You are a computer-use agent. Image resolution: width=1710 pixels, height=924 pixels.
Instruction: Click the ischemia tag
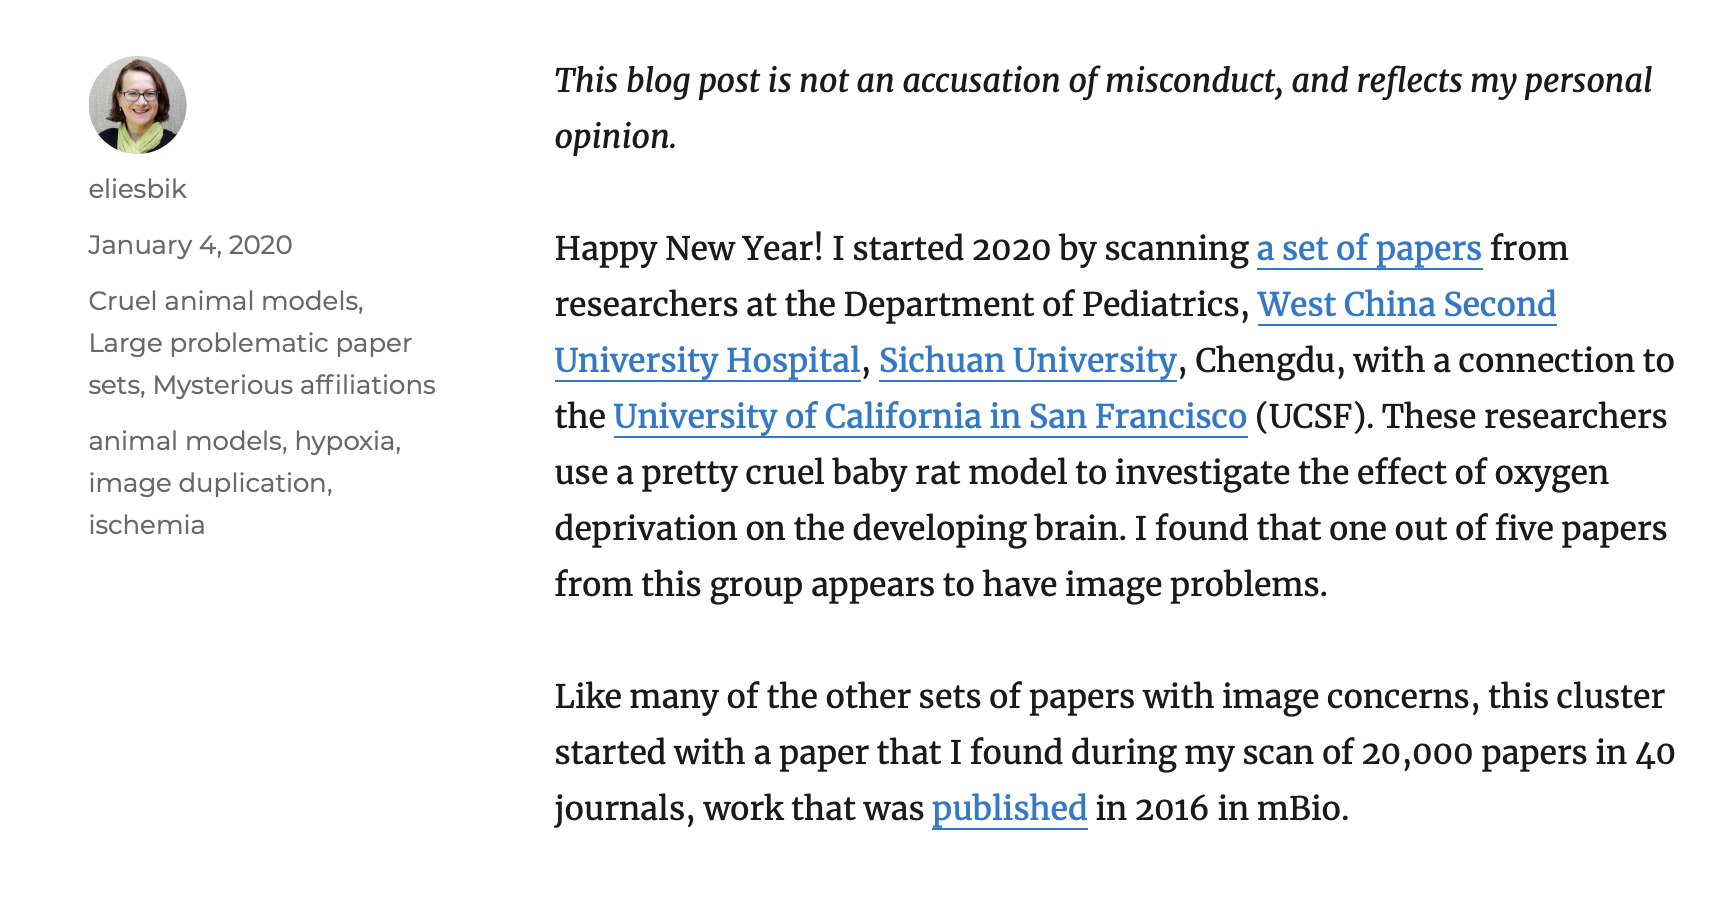147,525
